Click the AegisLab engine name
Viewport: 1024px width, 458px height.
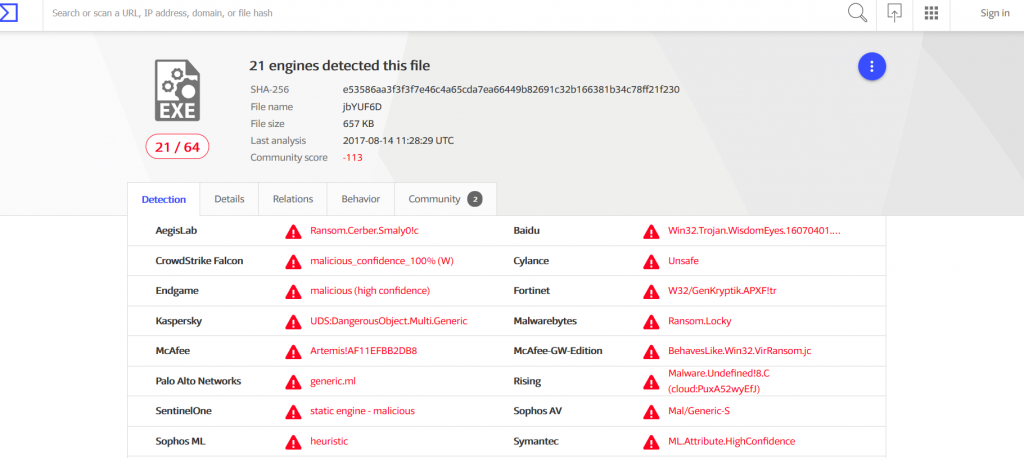tap(176, 231)
